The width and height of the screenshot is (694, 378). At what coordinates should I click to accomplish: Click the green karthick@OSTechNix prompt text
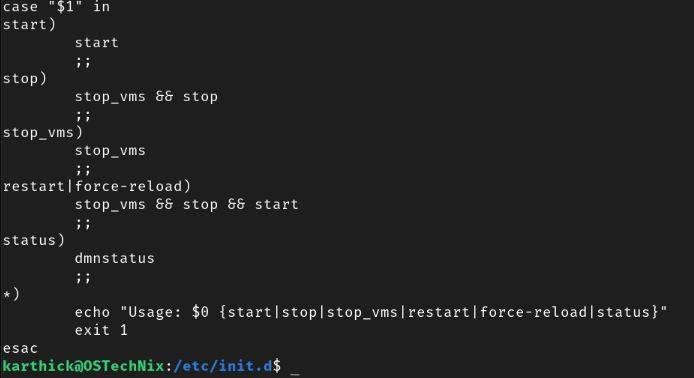coord(84,366)
